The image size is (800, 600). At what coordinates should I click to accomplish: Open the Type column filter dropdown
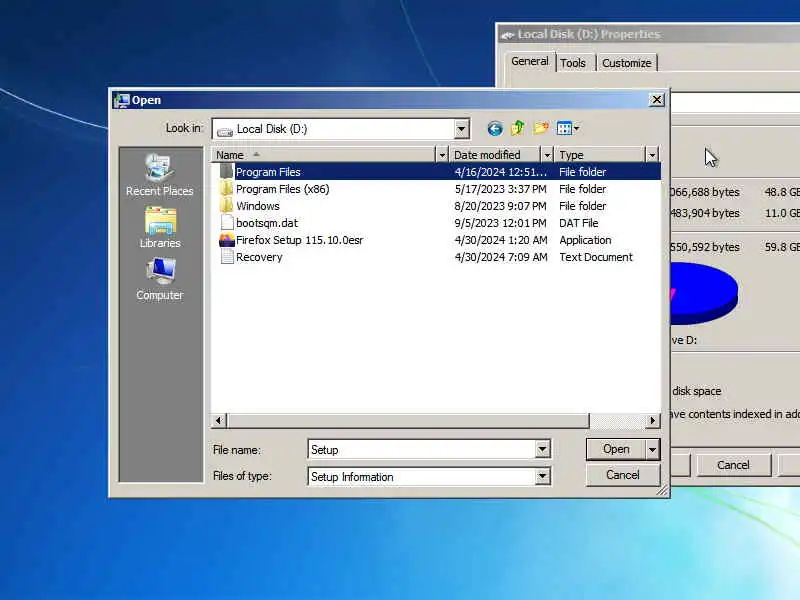point(652,155)
